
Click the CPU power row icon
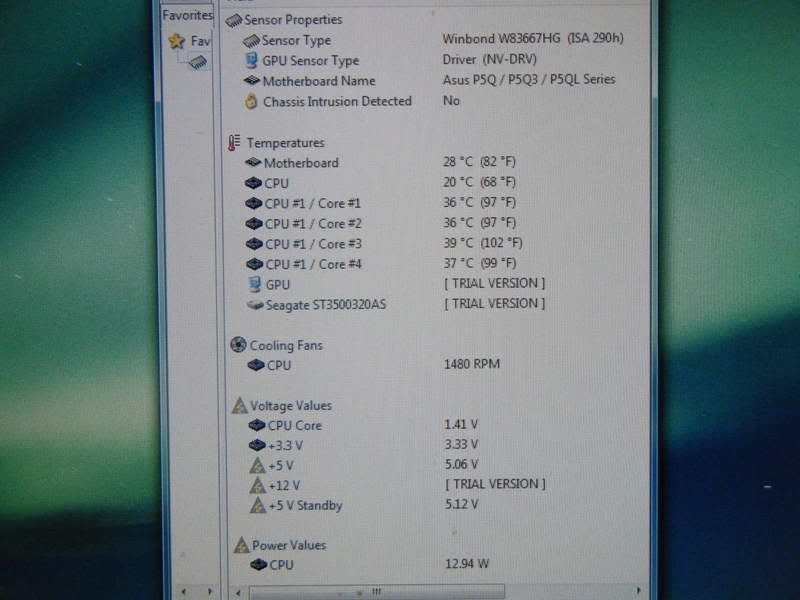[x=259, y=565]
